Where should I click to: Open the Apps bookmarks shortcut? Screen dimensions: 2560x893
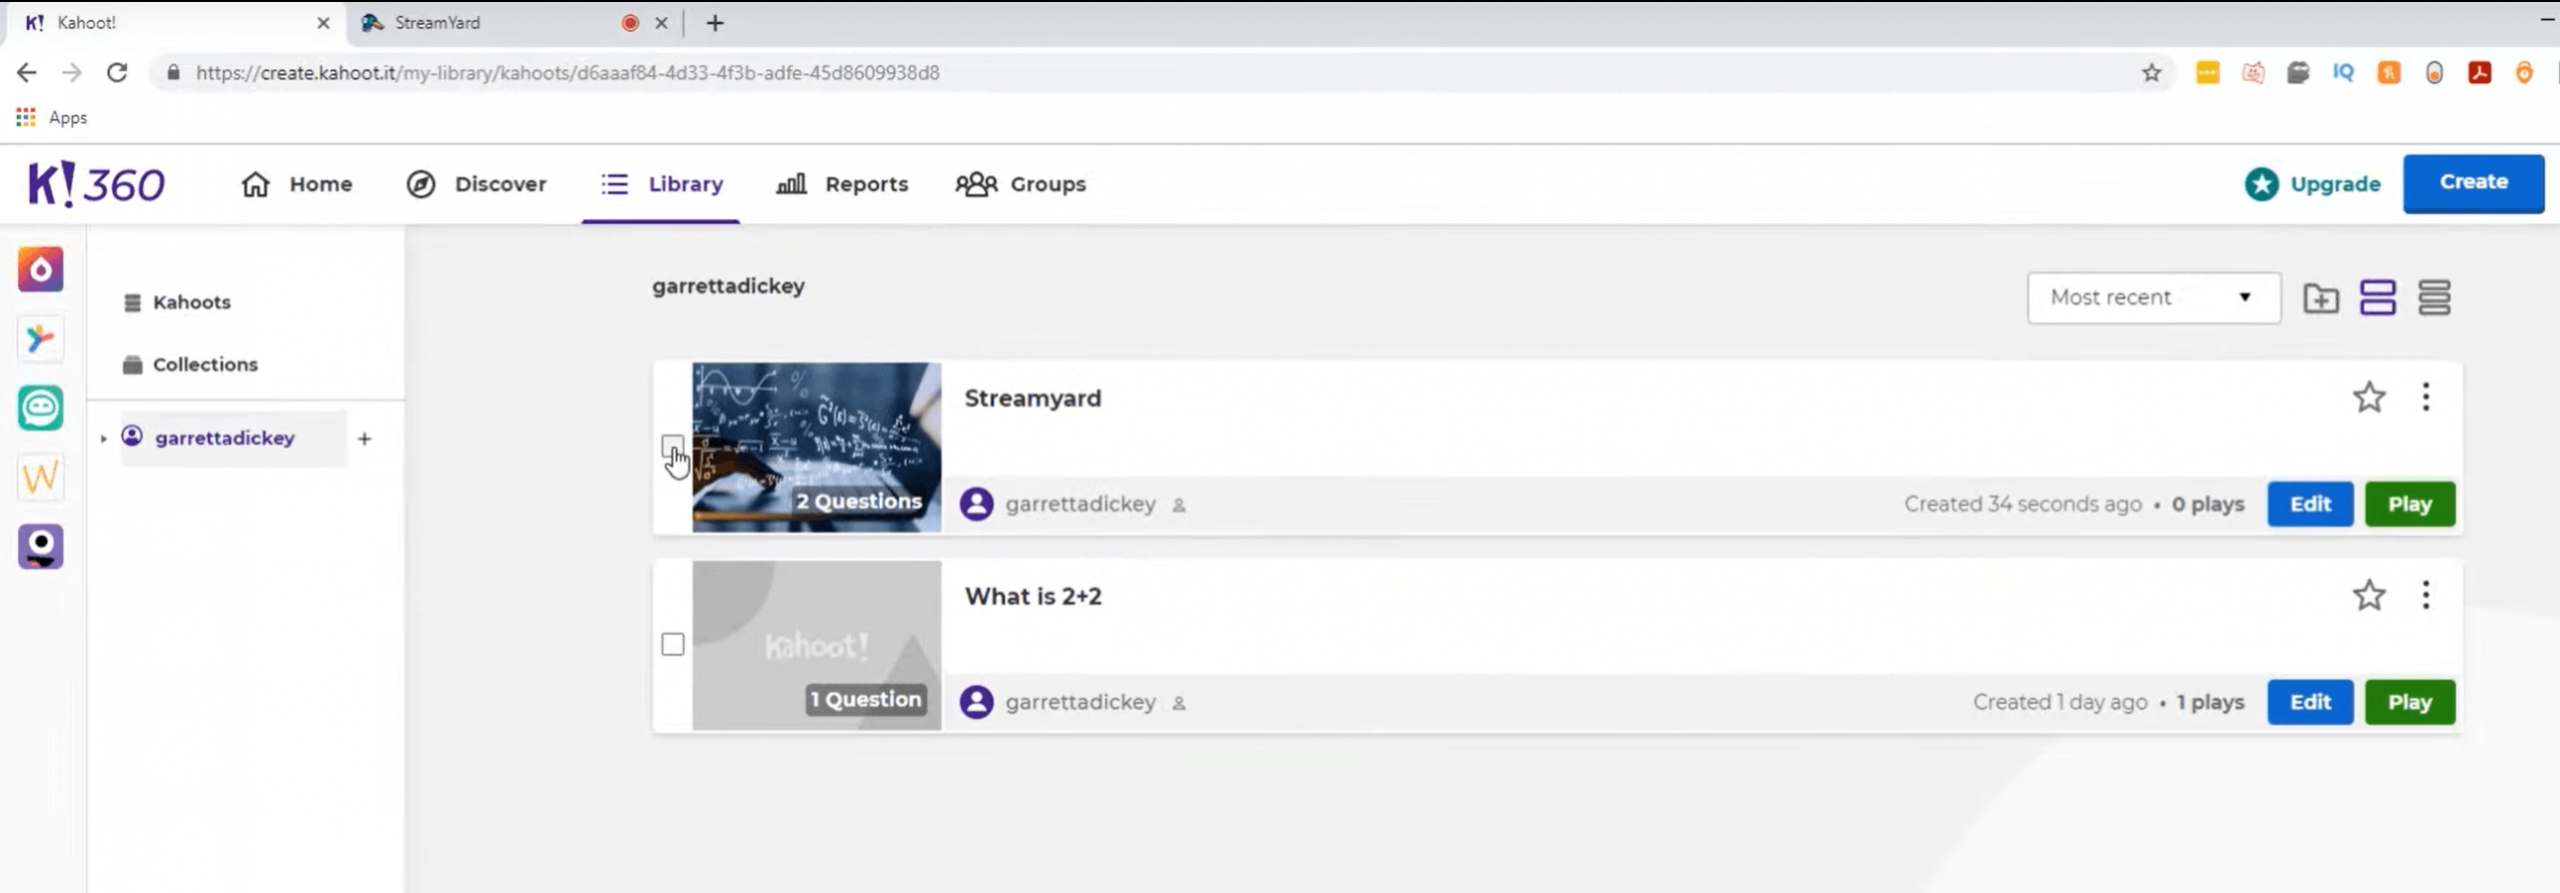tap(52, 117)
